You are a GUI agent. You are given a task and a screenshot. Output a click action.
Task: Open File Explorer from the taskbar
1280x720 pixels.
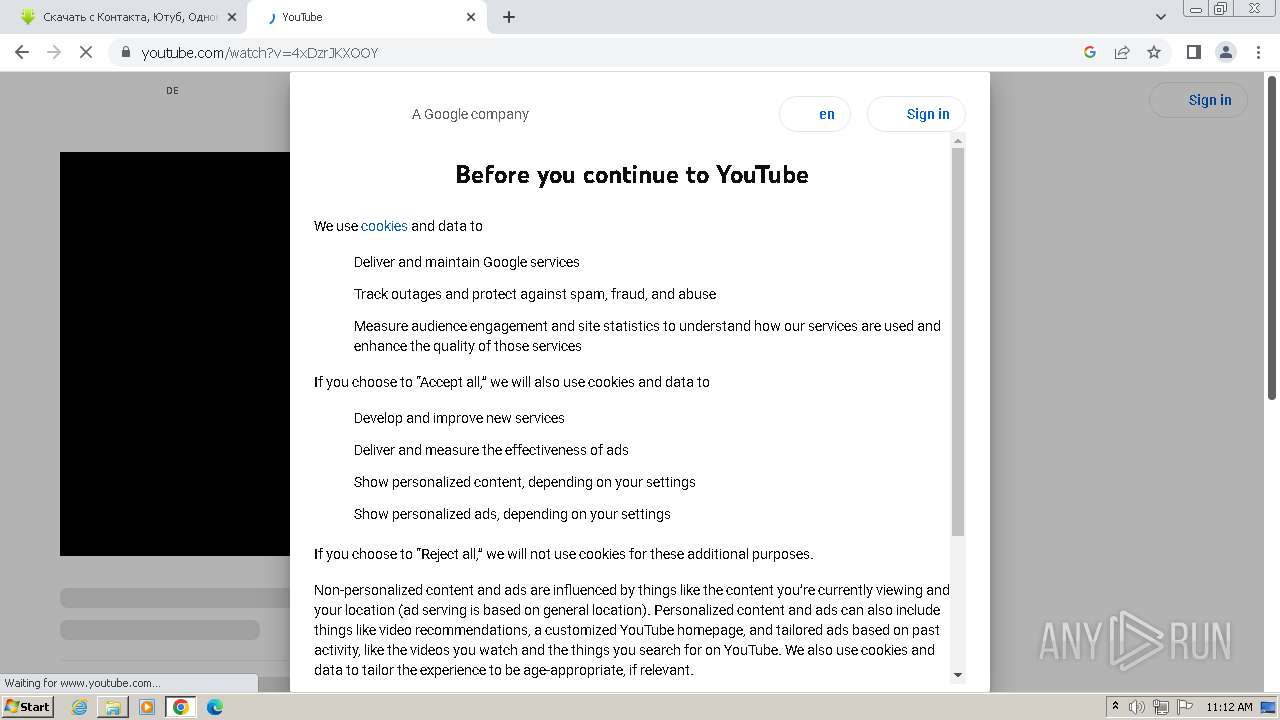113,707
